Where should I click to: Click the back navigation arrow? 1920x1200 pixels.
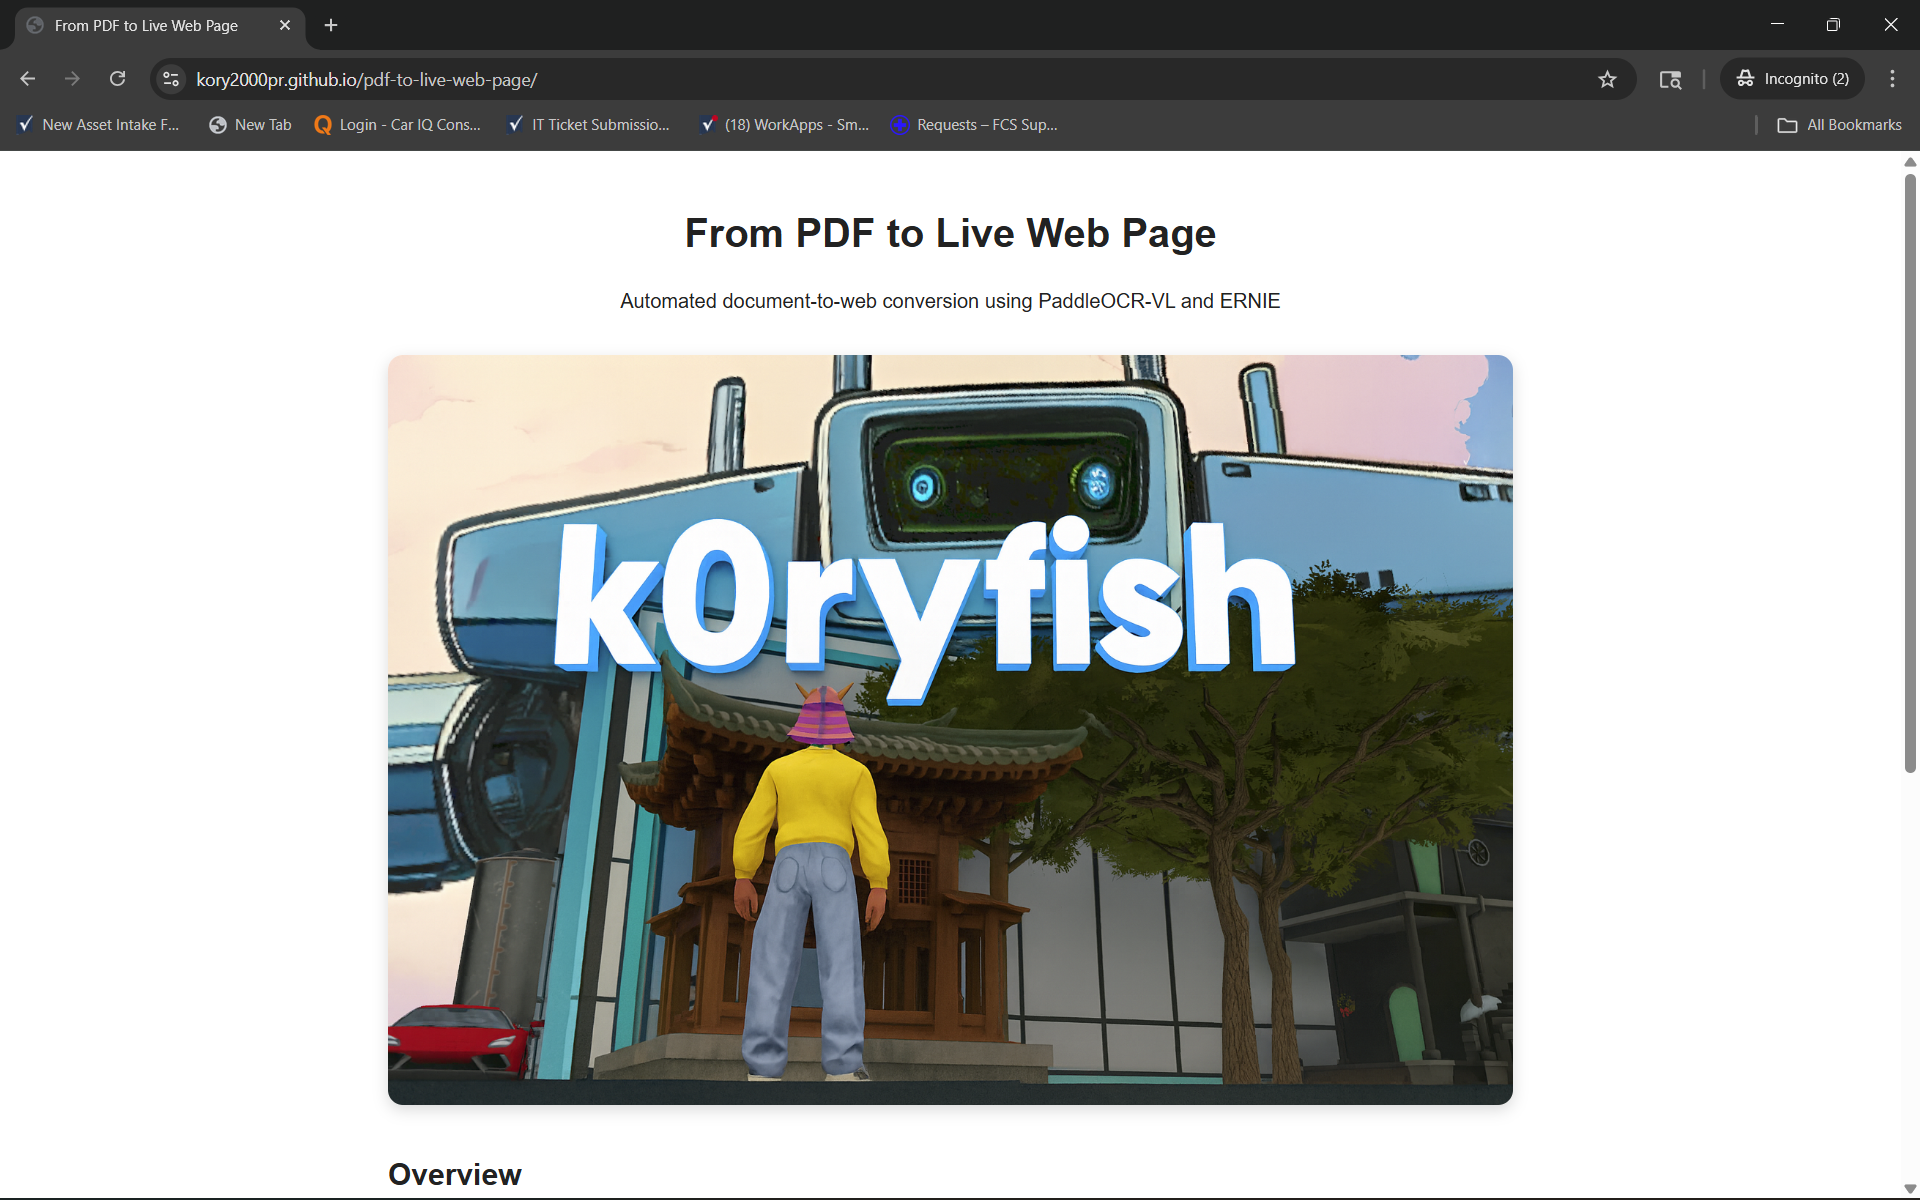click(x=27, y=79)
